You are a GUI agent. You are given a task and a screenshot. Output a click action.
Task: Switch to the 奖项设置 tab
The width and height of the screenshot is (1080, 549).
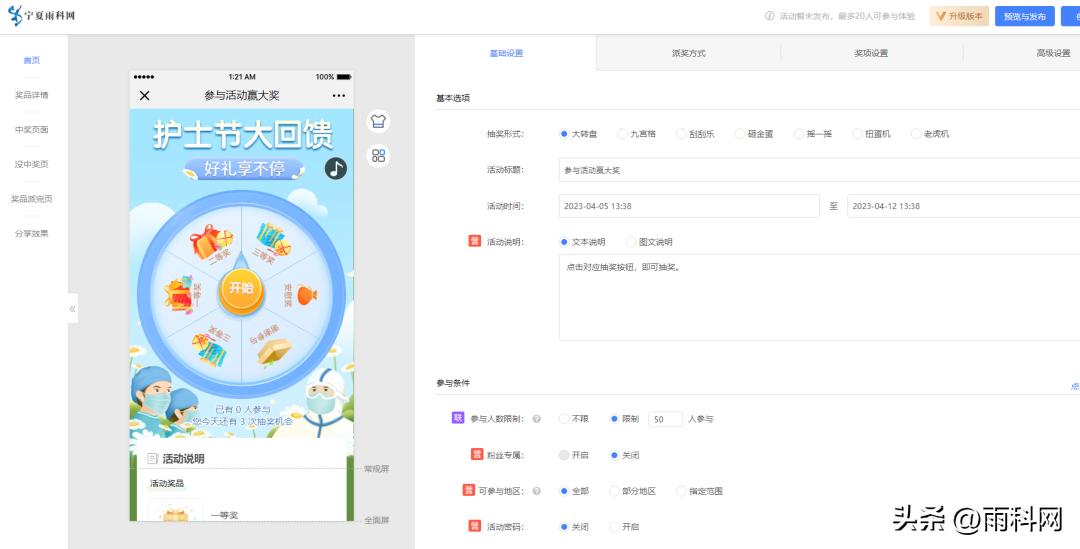(871, 53)
